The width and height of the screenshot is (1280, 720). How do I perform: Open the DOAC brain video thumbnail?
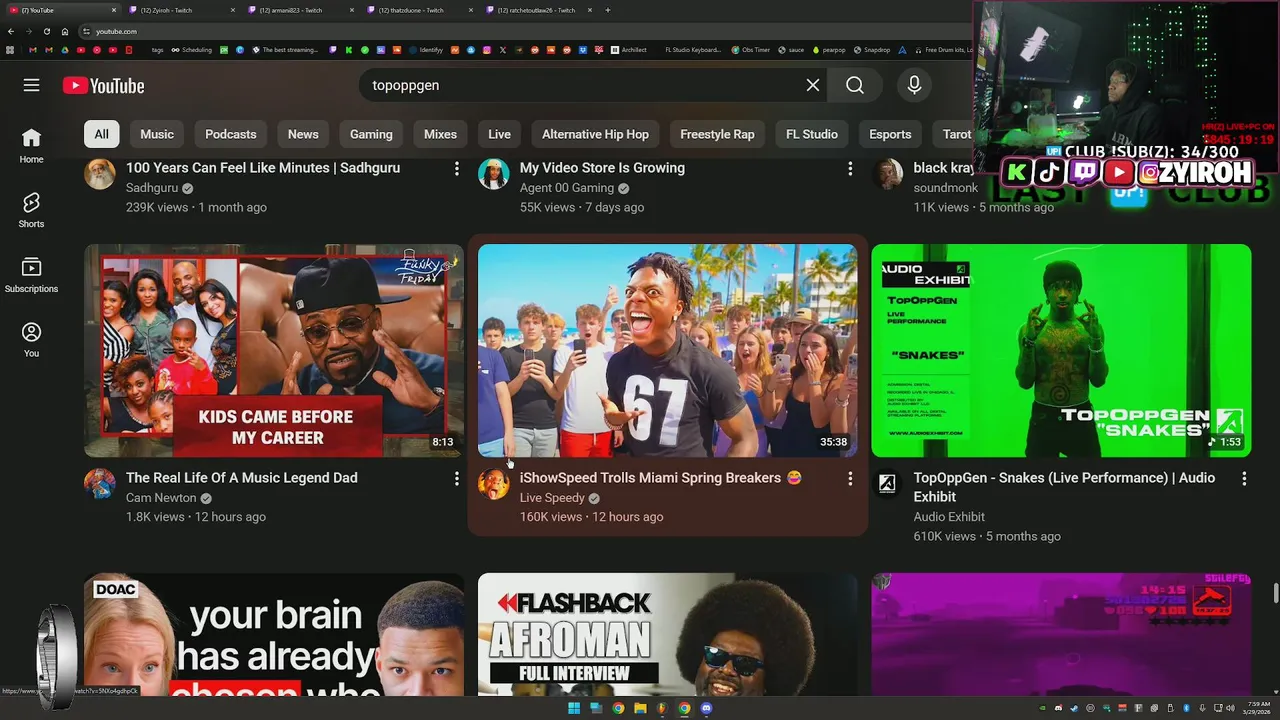[274, 634]
